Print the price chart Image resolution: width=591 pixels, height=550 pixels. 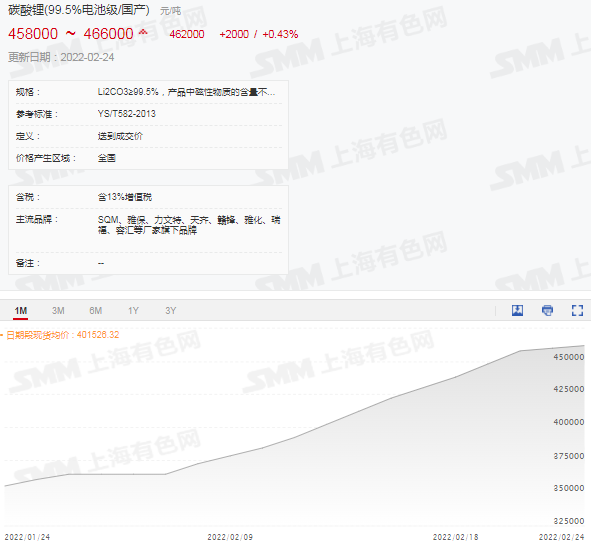click(x=547, y=310)
